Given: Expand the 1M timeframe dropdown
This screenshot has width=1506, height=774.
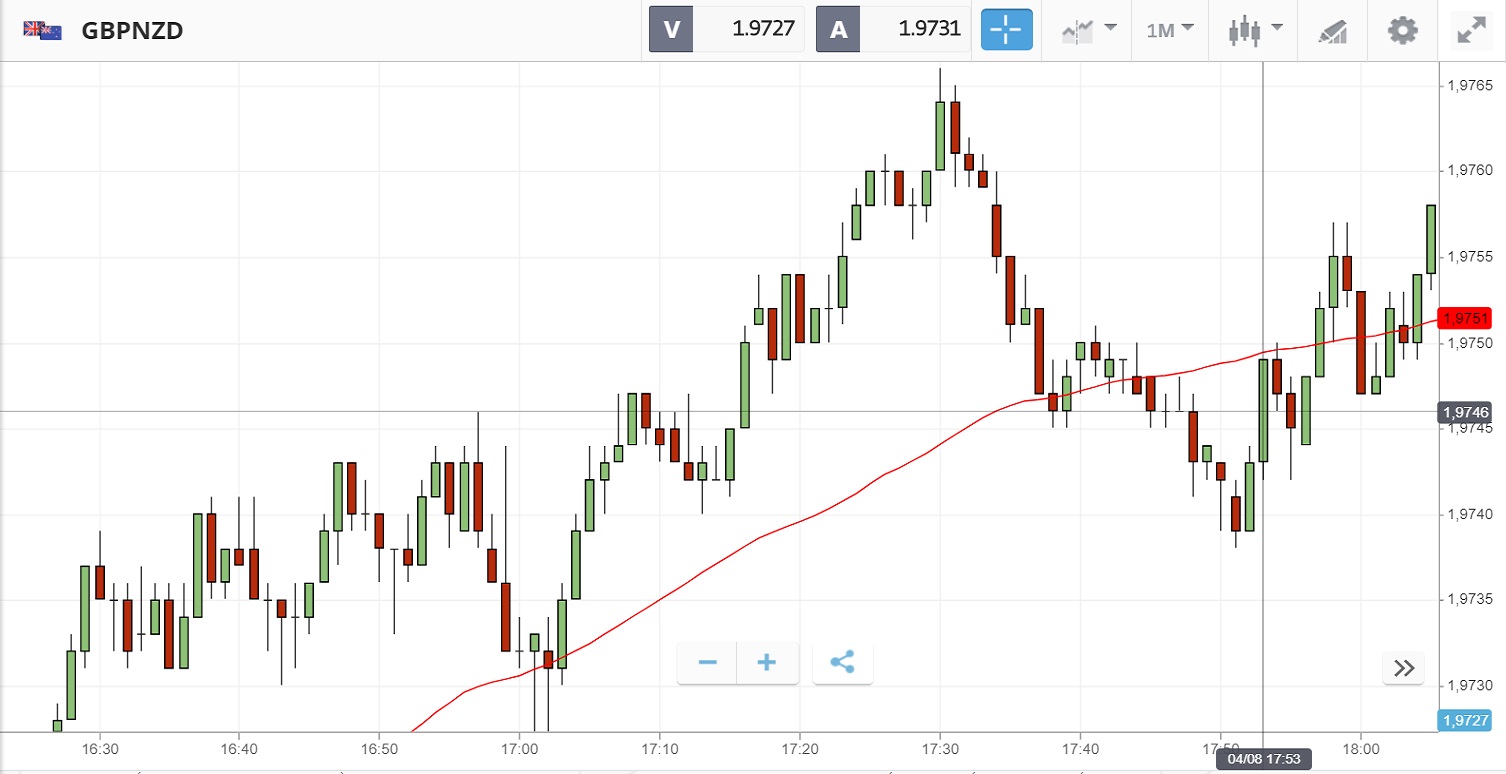Looking at the screenshot, I should pos(1170,30).
